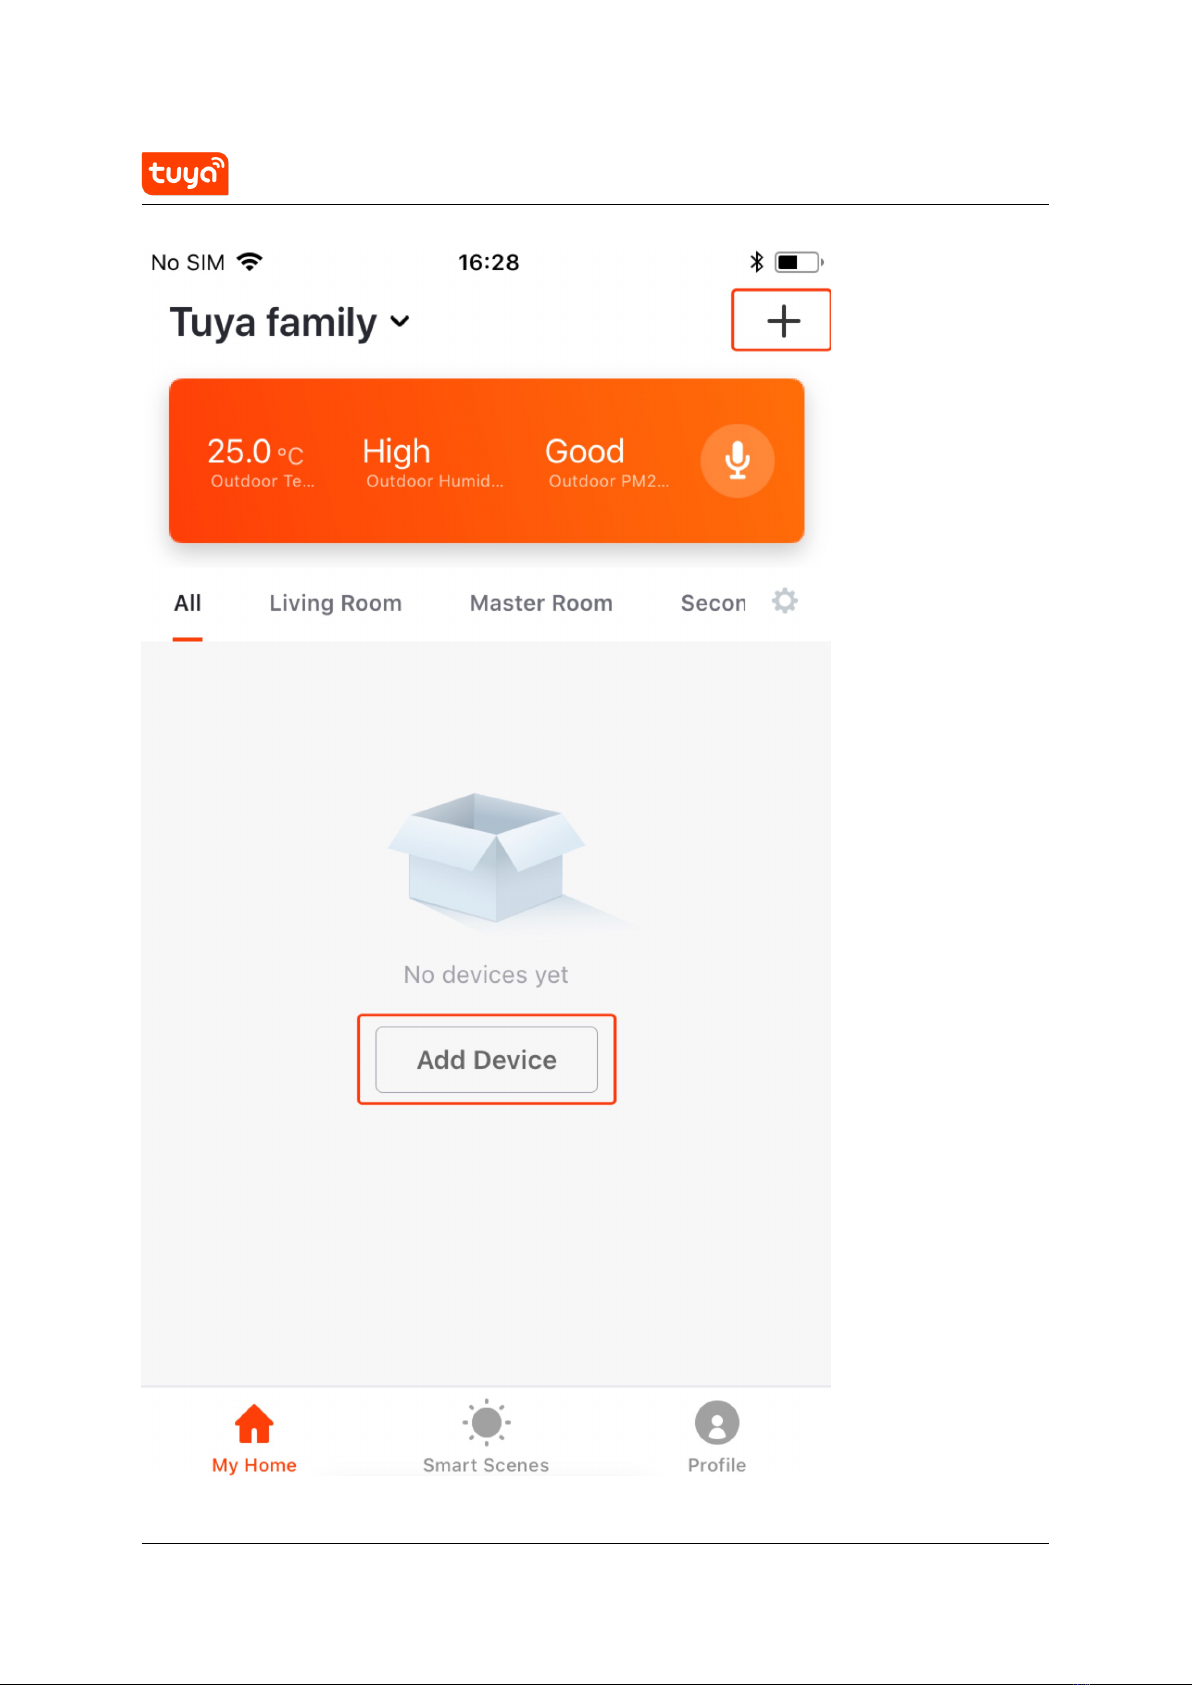Screen dimensions: 1192x1685
Task: Open Profile avatar icon
Action: pos(717,1422)
